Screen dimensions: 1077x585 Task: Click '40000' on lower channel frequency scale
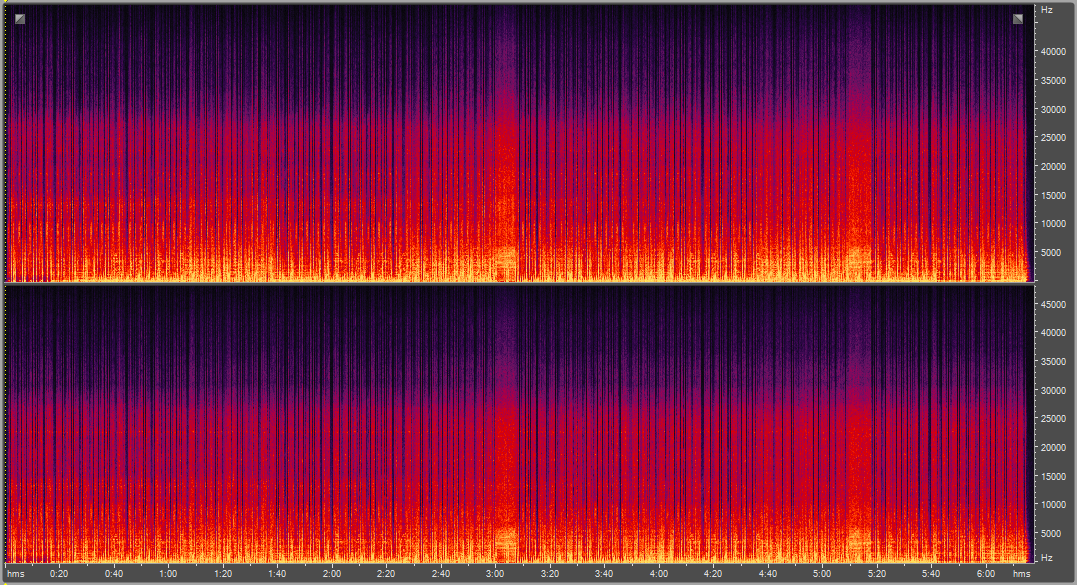point(1053,332)
